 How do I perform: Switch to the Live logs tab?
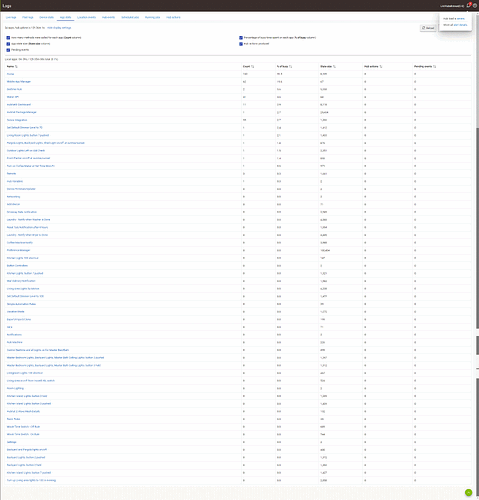[x=11, y=17]
